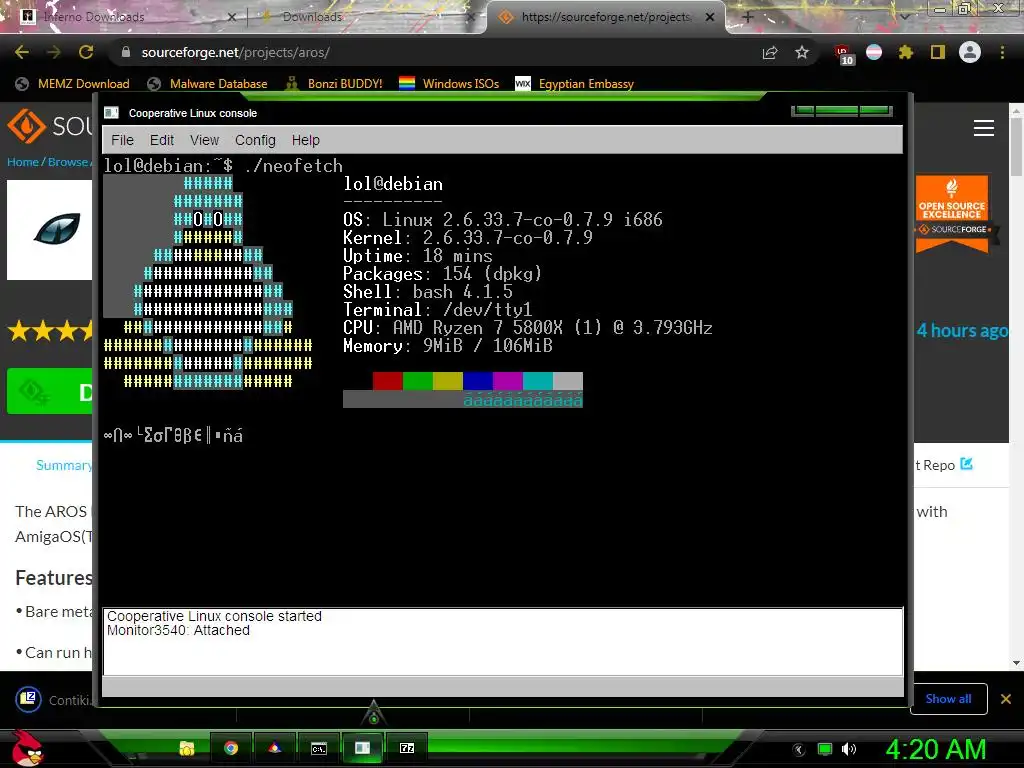Click the green Download button
This screenshot has width=1024, height=768.
(x=50, y=391)
